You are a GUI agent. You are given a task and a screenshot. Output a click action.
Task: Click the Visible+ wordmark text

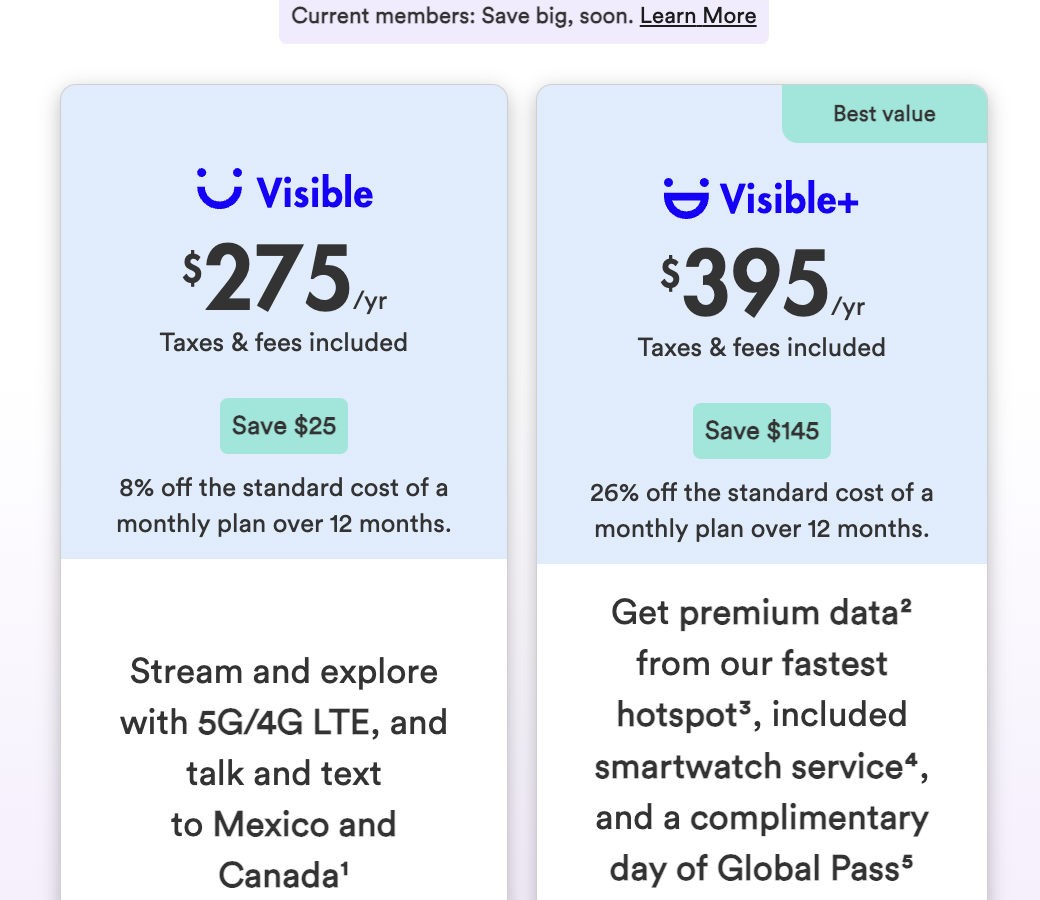789,199
